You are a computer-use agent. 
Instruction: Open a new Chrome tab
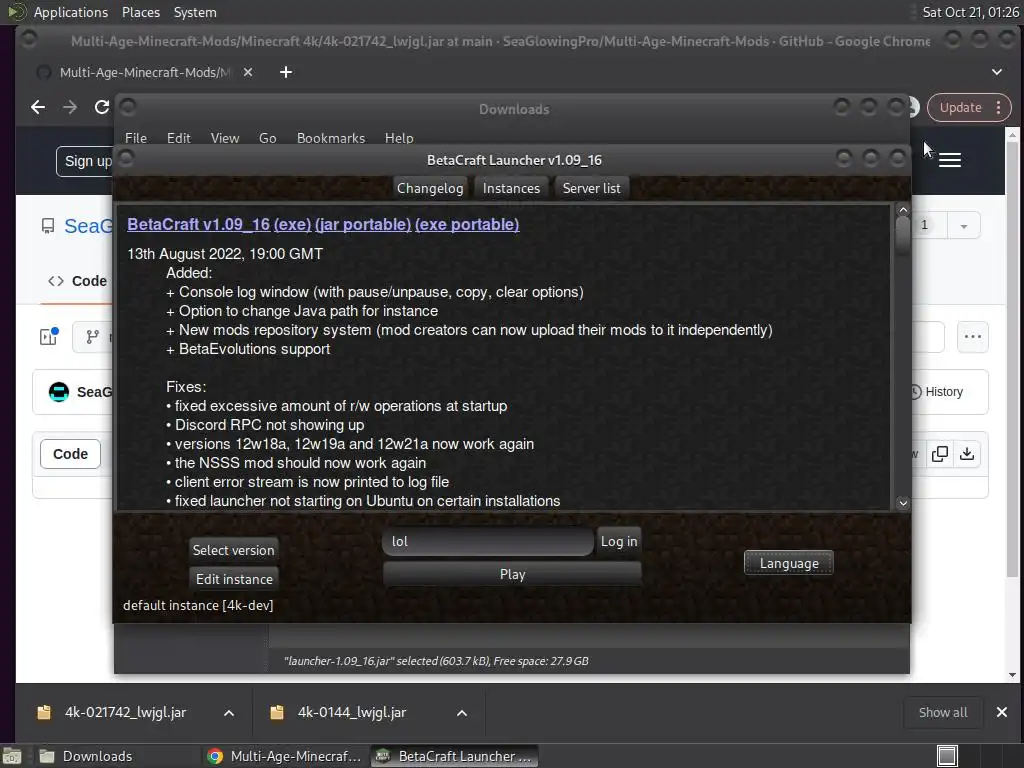pyautogui.click(x=286, y=72)
